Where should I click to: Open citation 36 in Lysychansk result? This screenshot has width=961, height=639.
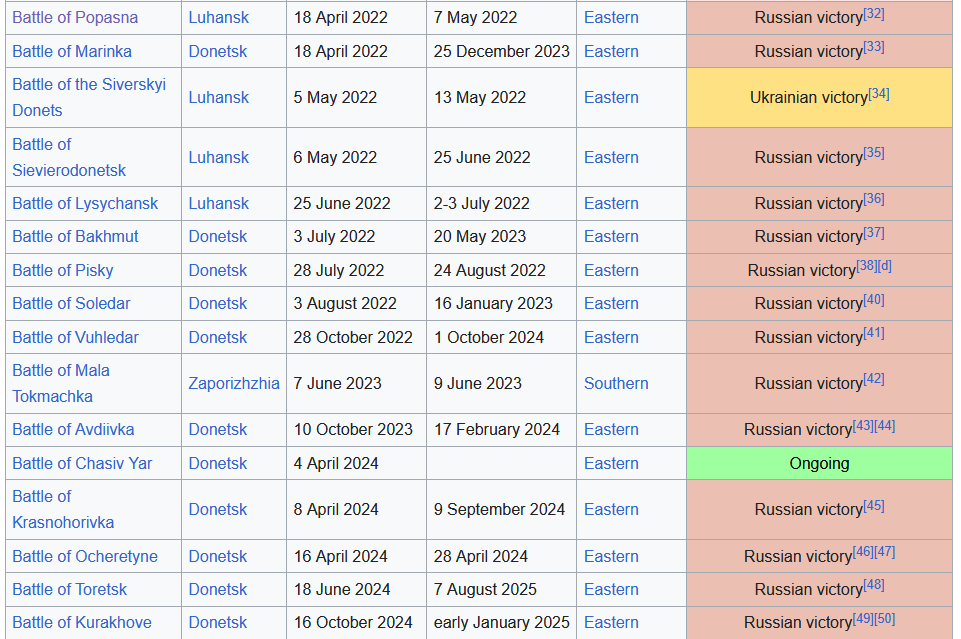click(x=874, y=199)
